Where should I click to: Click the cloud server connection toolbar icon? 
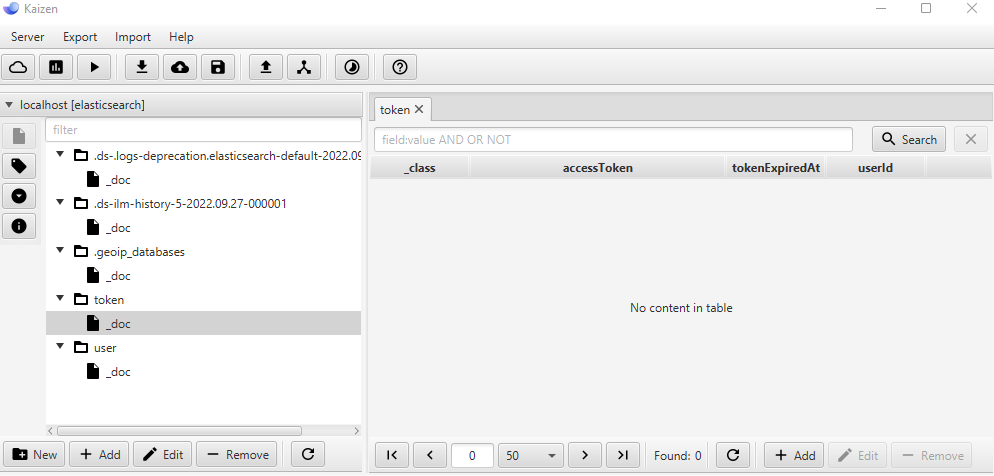click(x=18, y=67)
